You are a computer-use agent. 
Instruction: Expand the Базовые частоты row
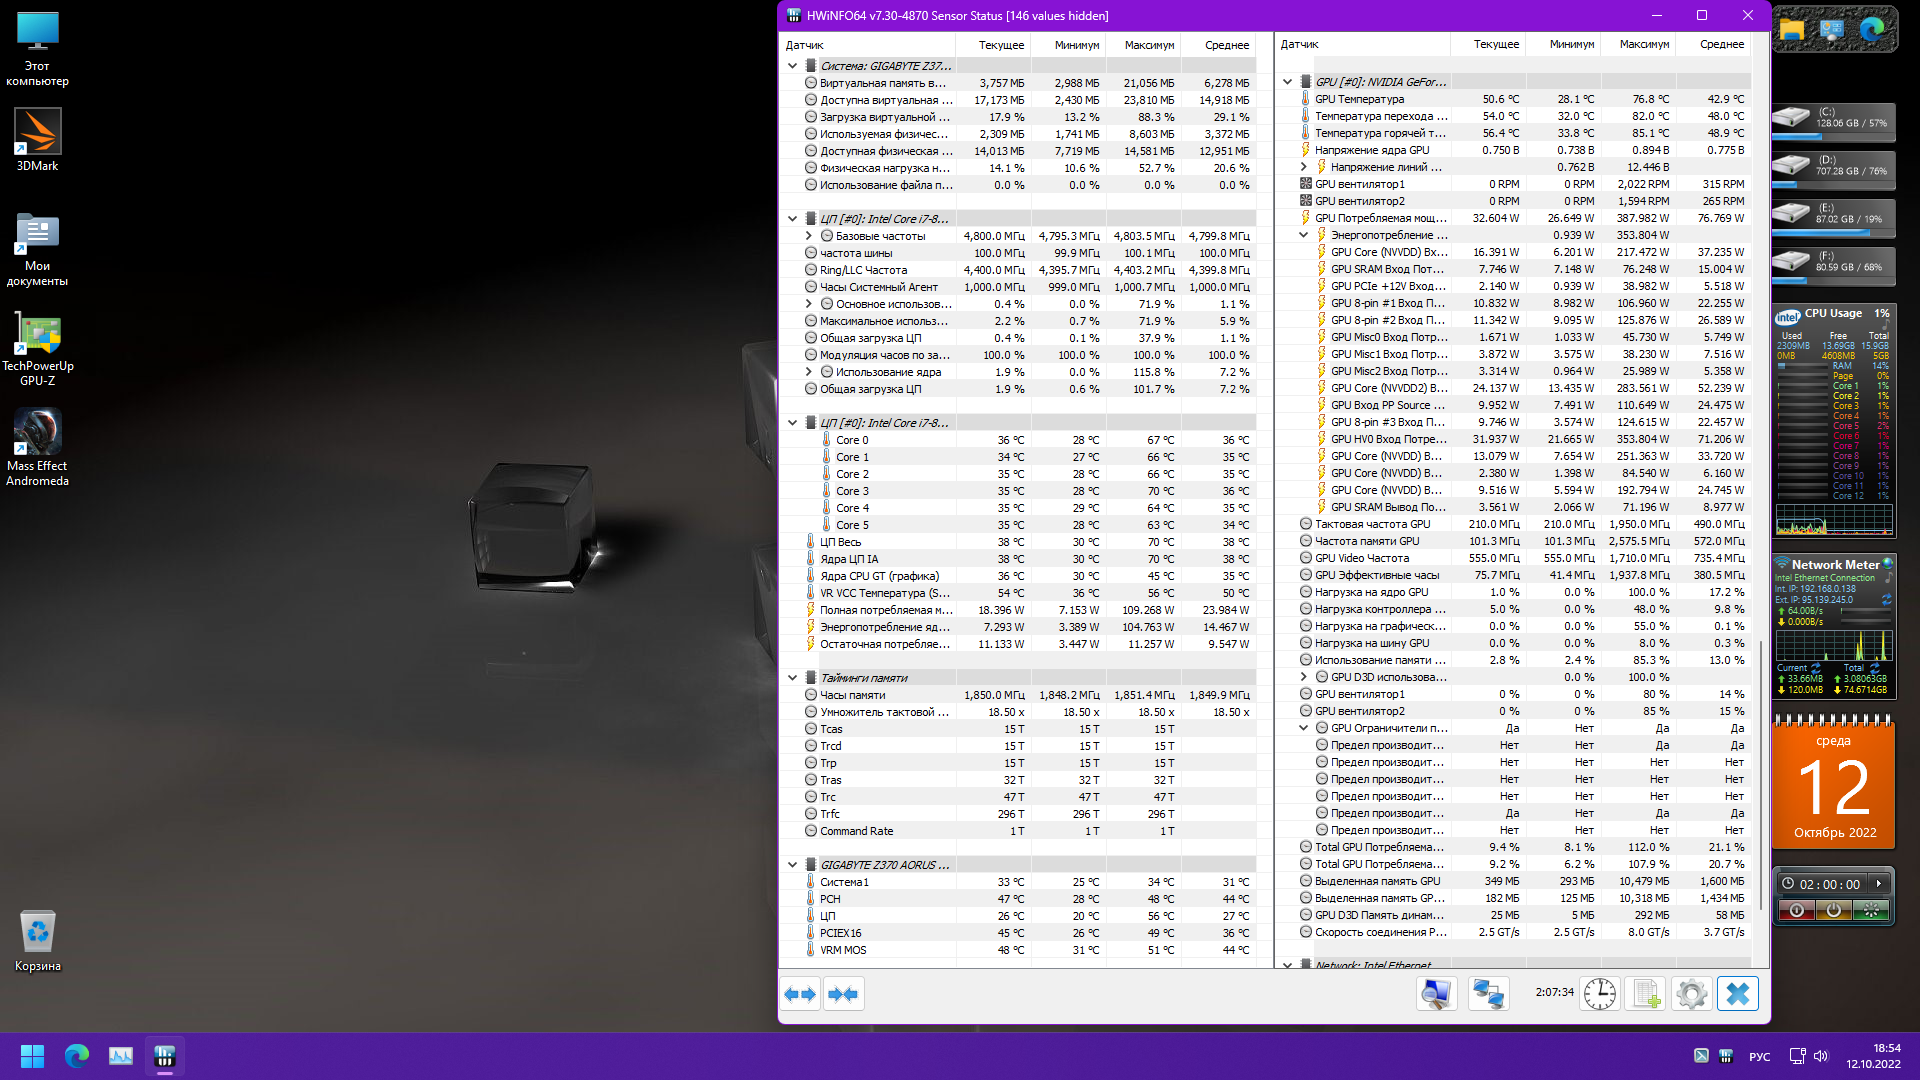coord(808,236)
